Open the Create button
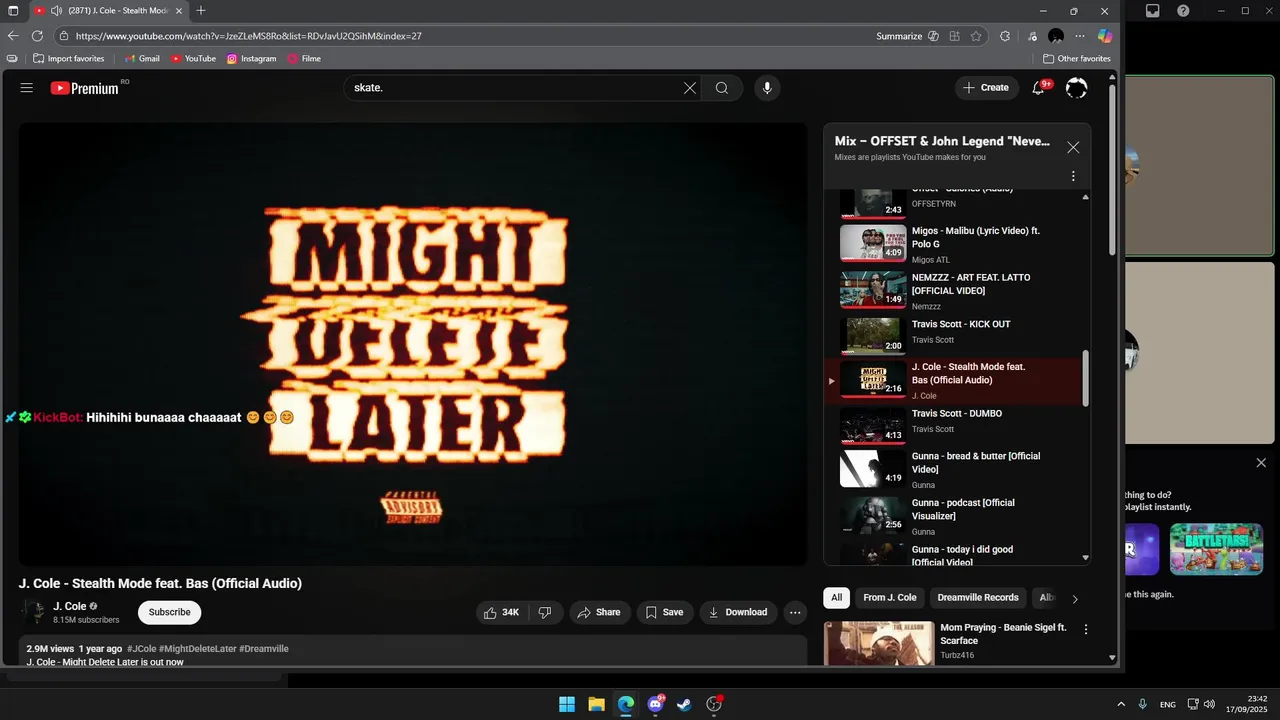The width and height of the screenshot is (1280, 720). [x=986, y=88]
